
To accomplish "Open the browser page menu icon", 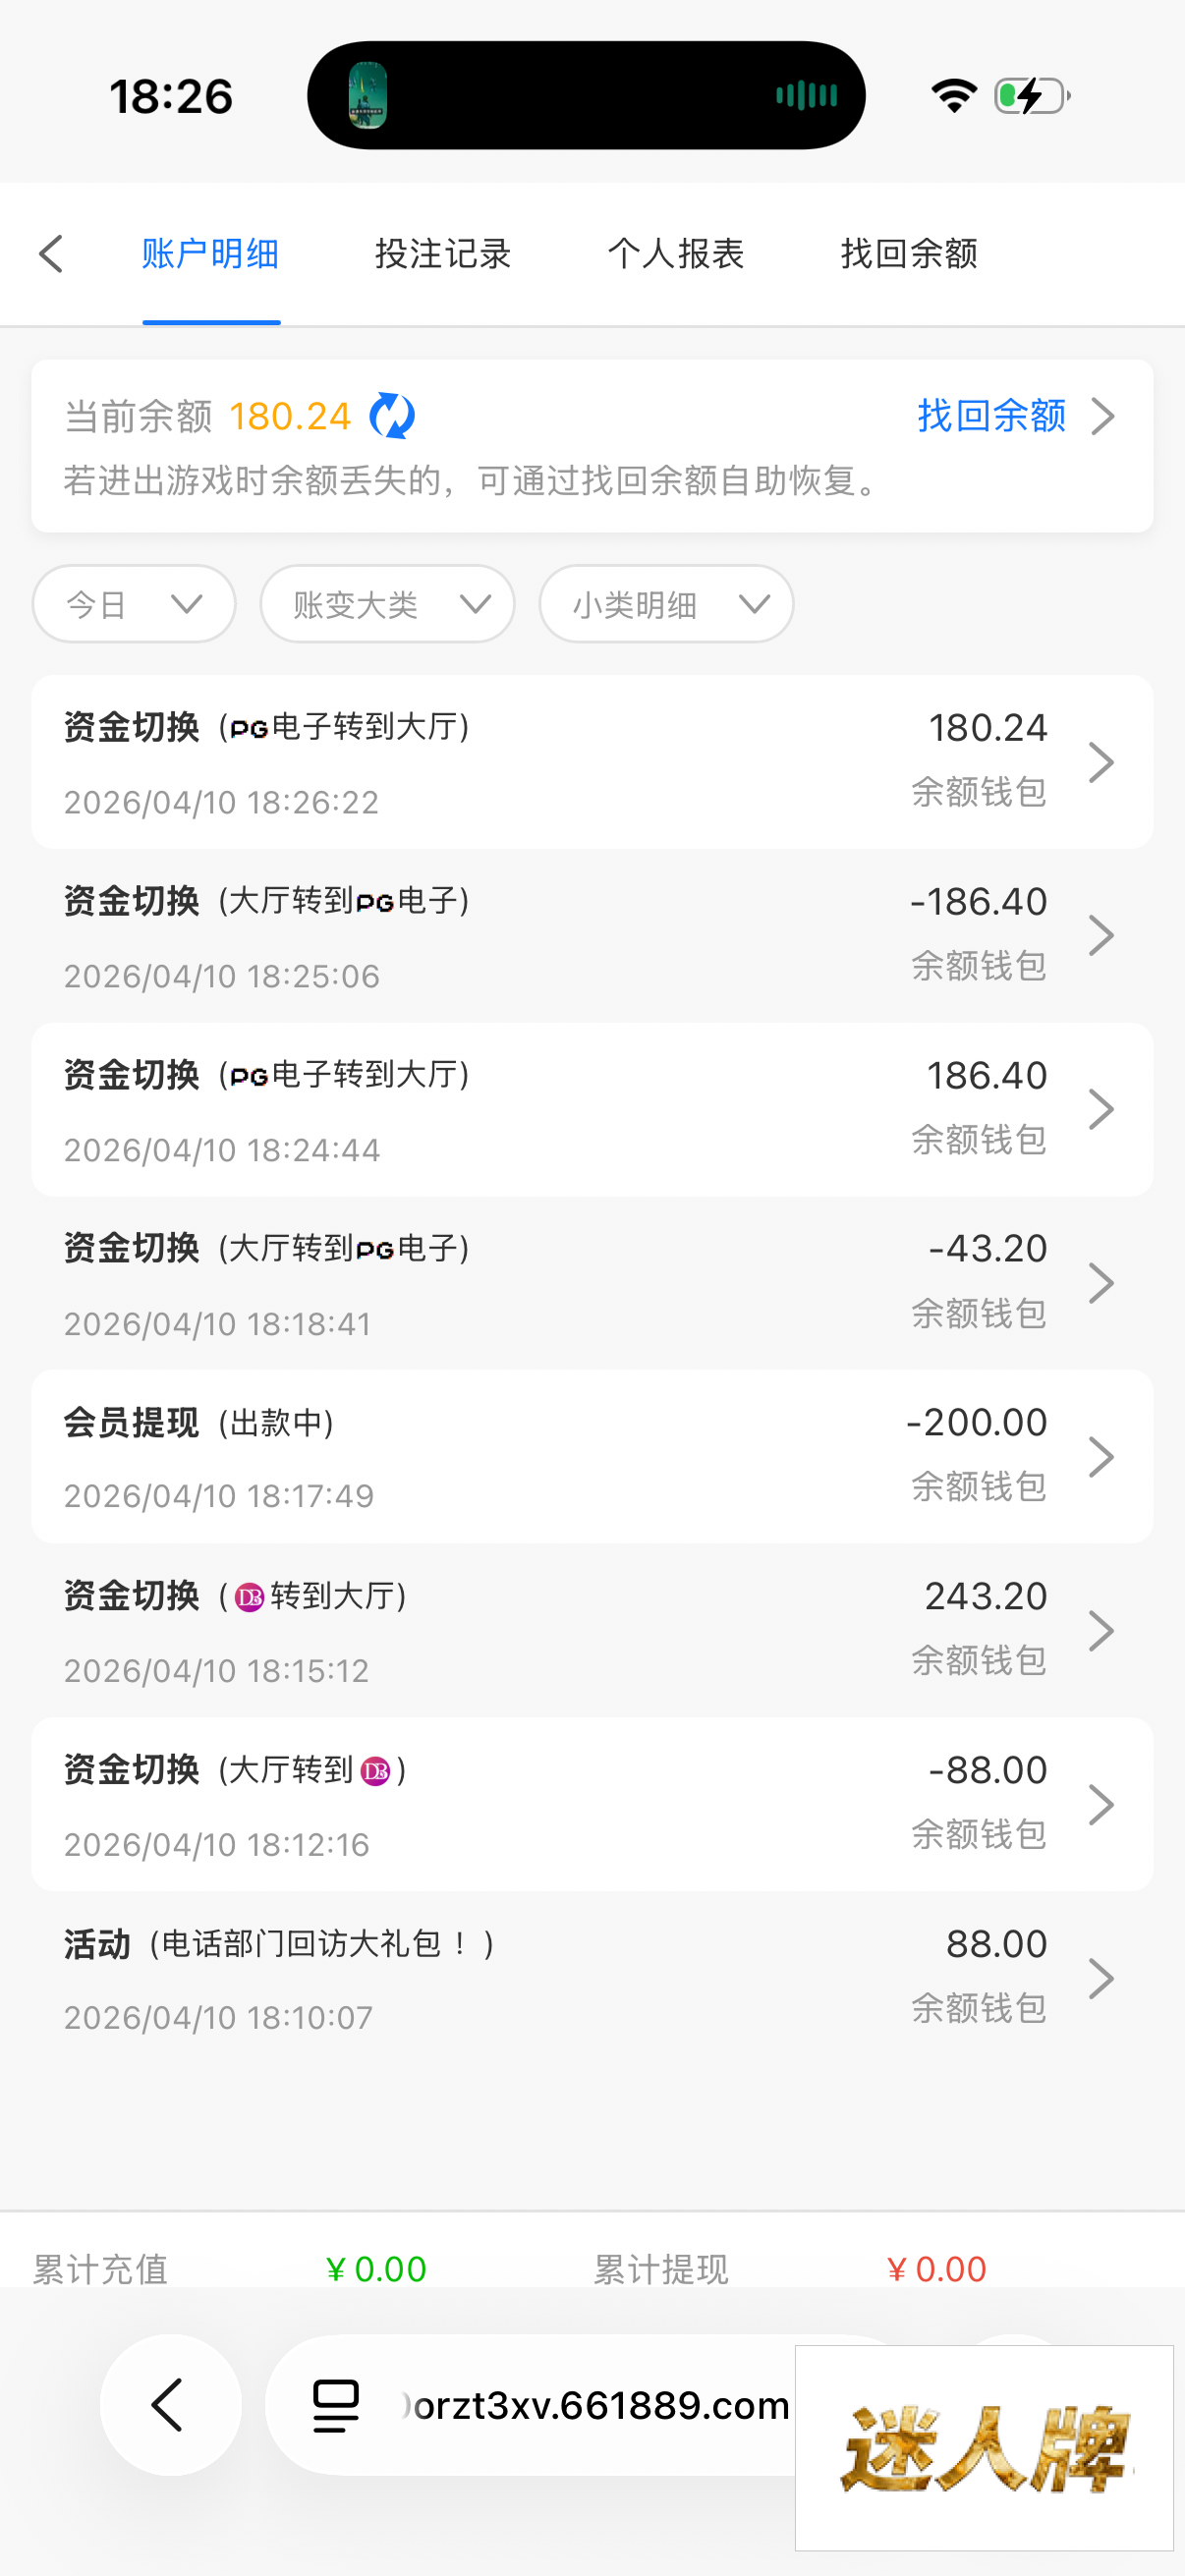I will [x=336, y=2404].
